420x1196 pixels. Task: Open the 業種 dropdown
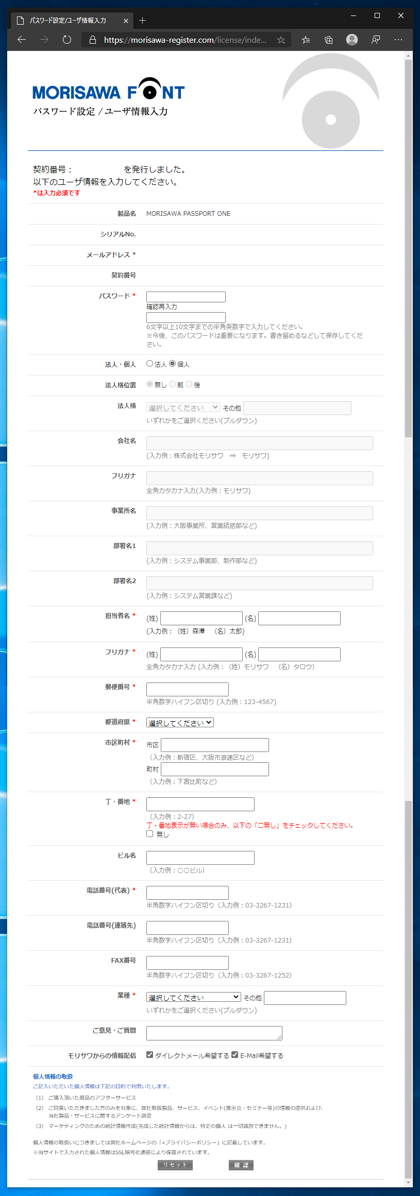194,997
